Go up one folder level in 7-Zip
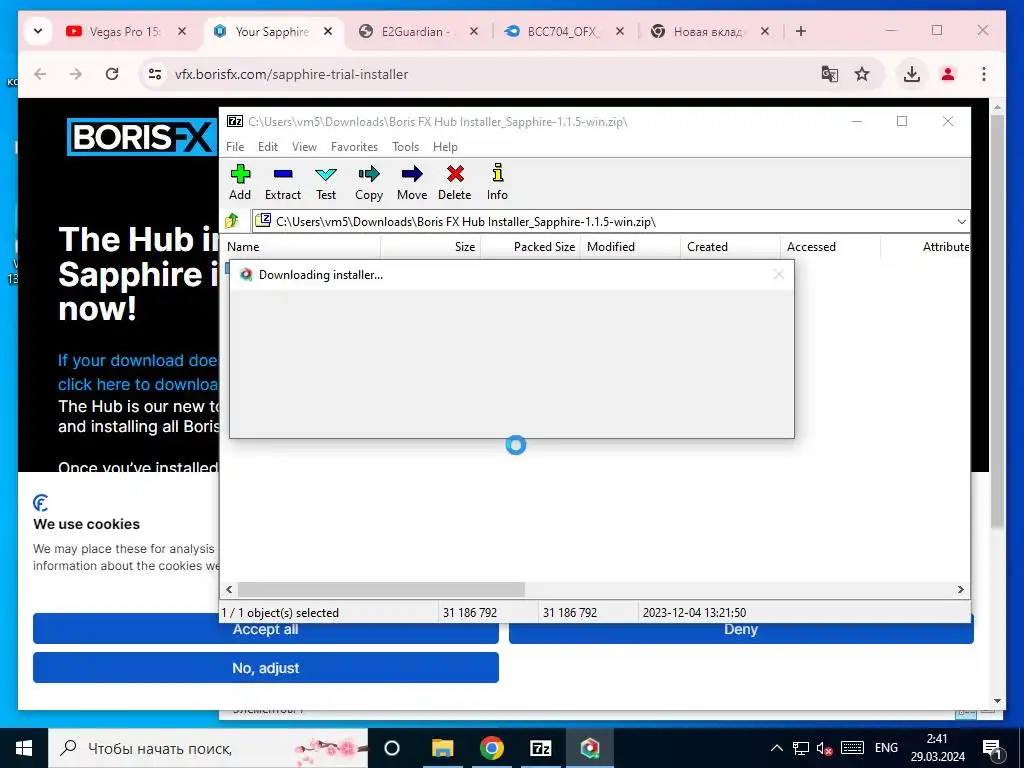 (232, 221)
